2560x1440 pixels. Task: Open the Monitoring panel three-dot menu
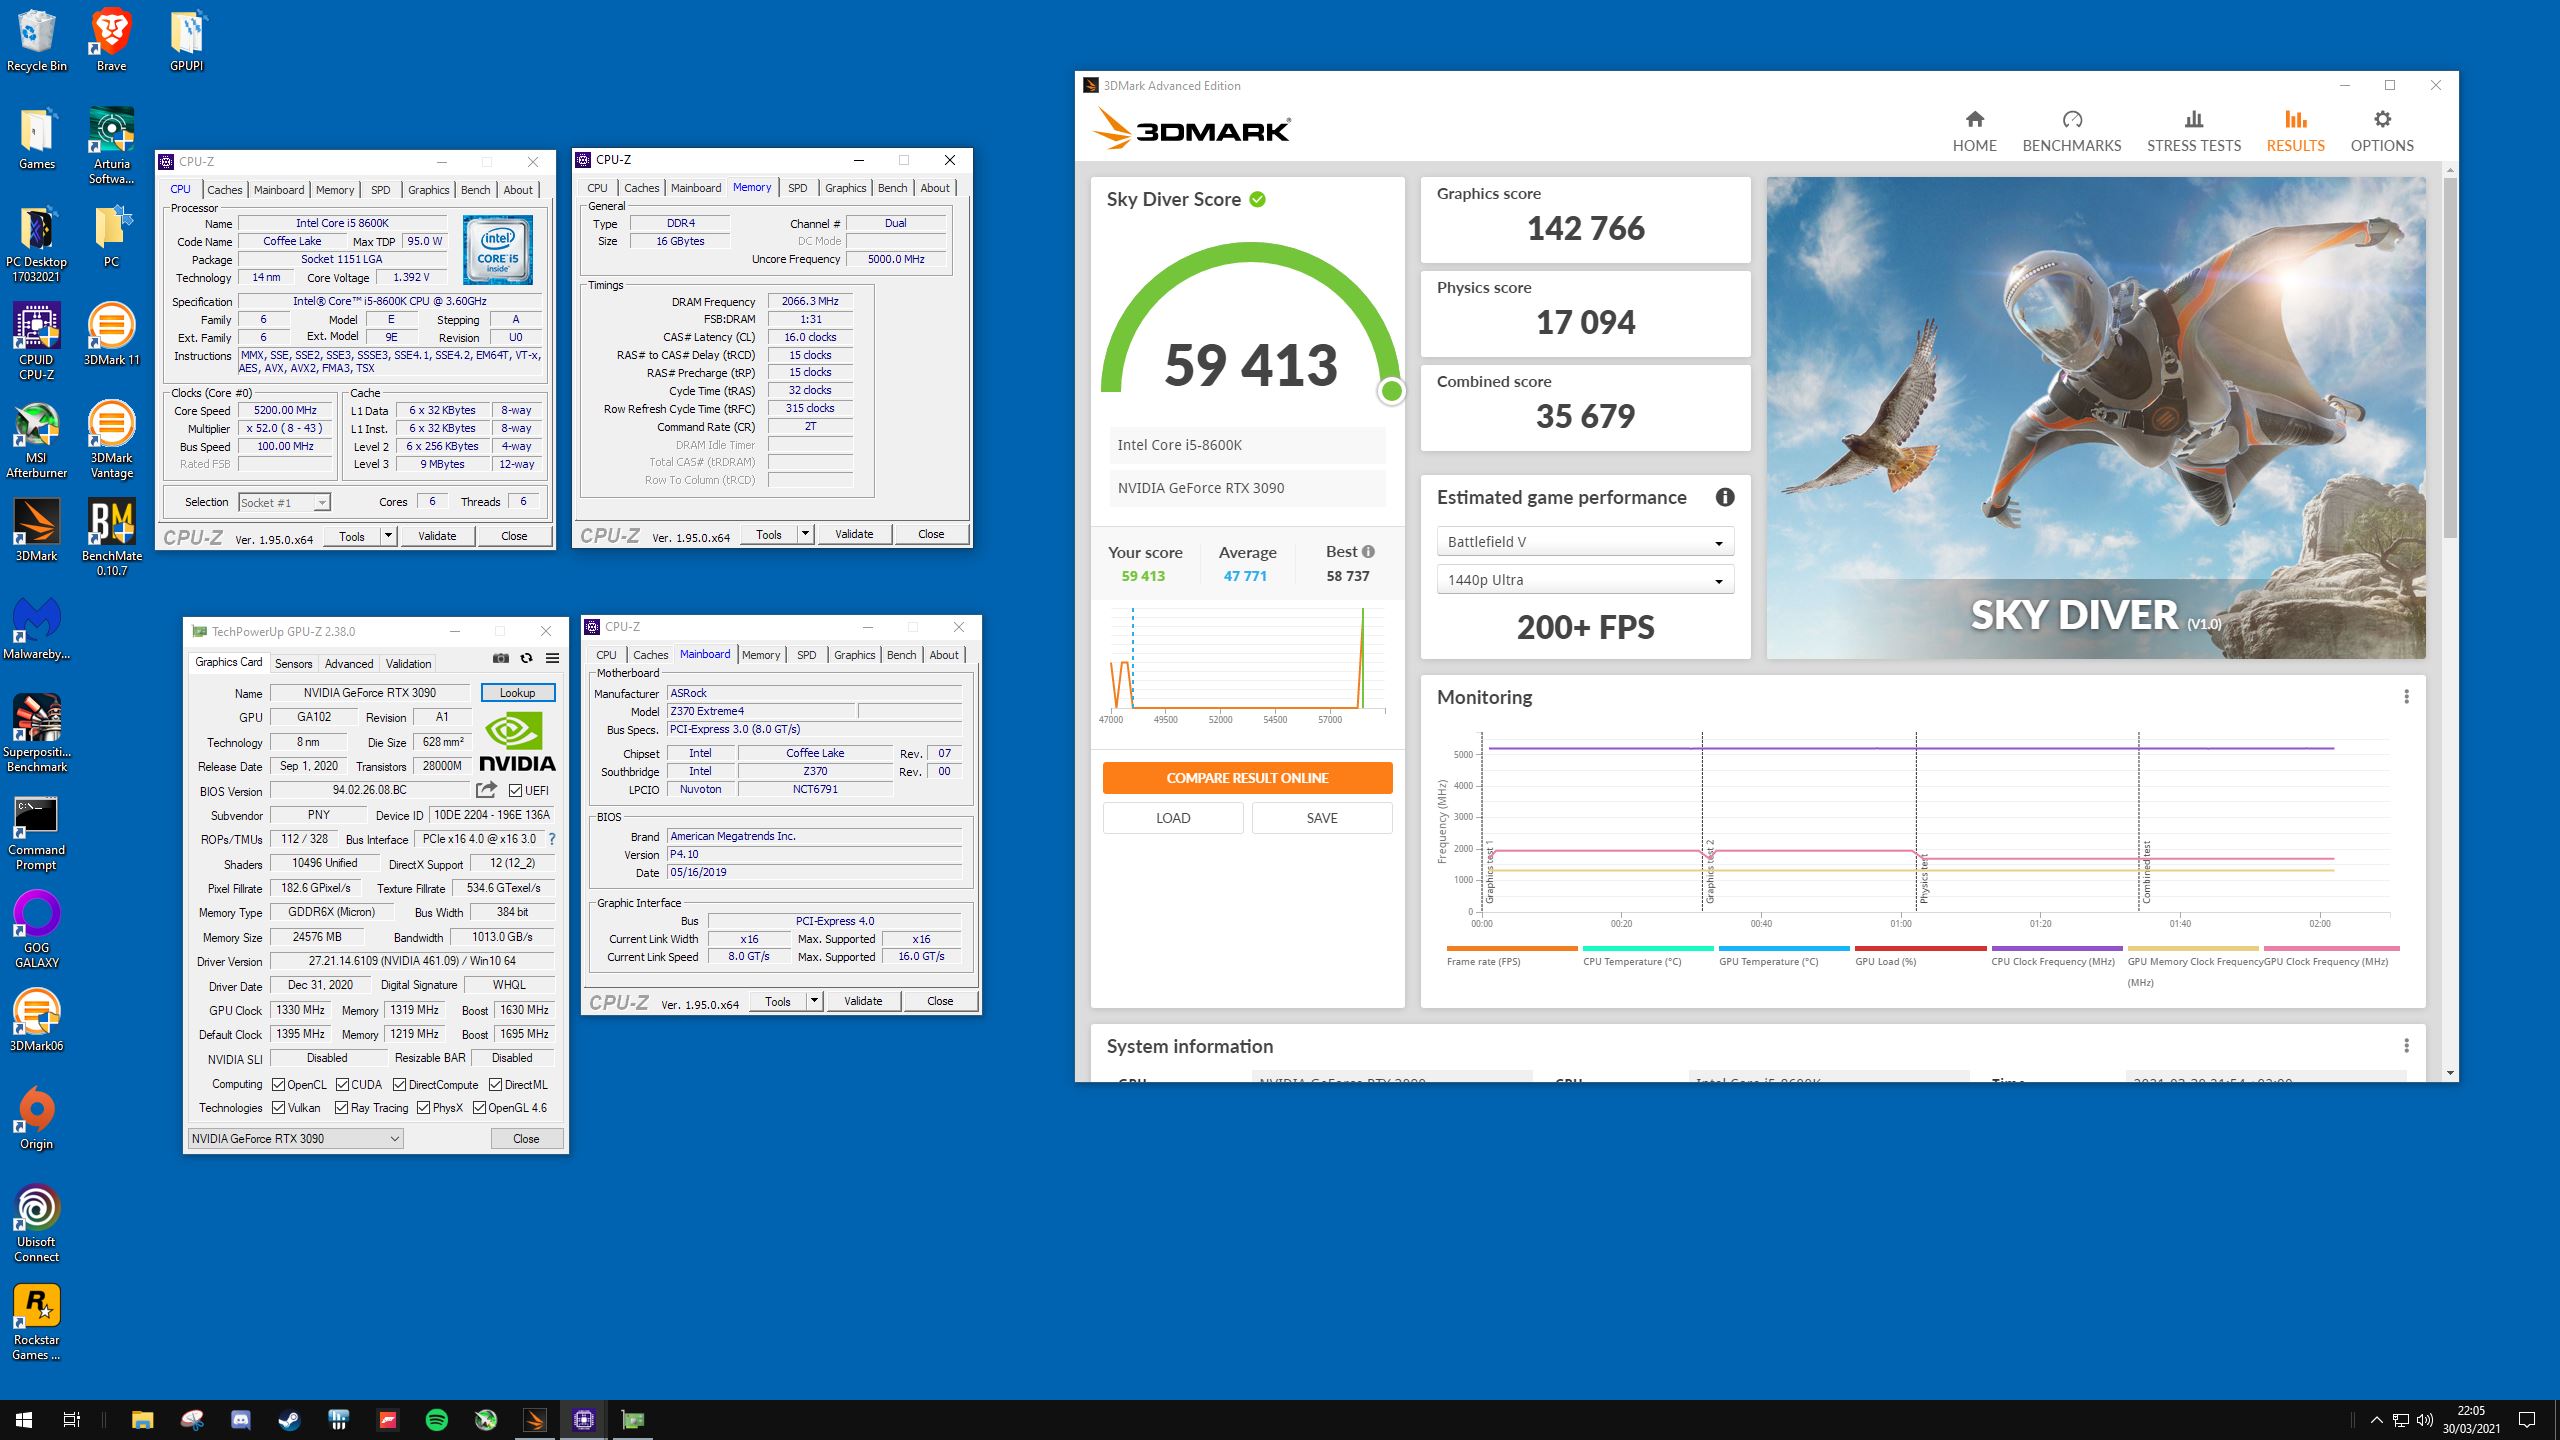pos(2406,697)
